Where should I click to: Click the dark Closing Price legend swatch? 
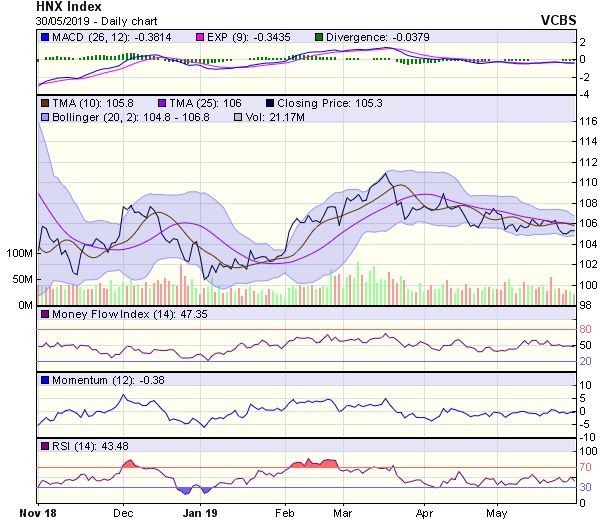pyautogui.click(x=270, y=103)
